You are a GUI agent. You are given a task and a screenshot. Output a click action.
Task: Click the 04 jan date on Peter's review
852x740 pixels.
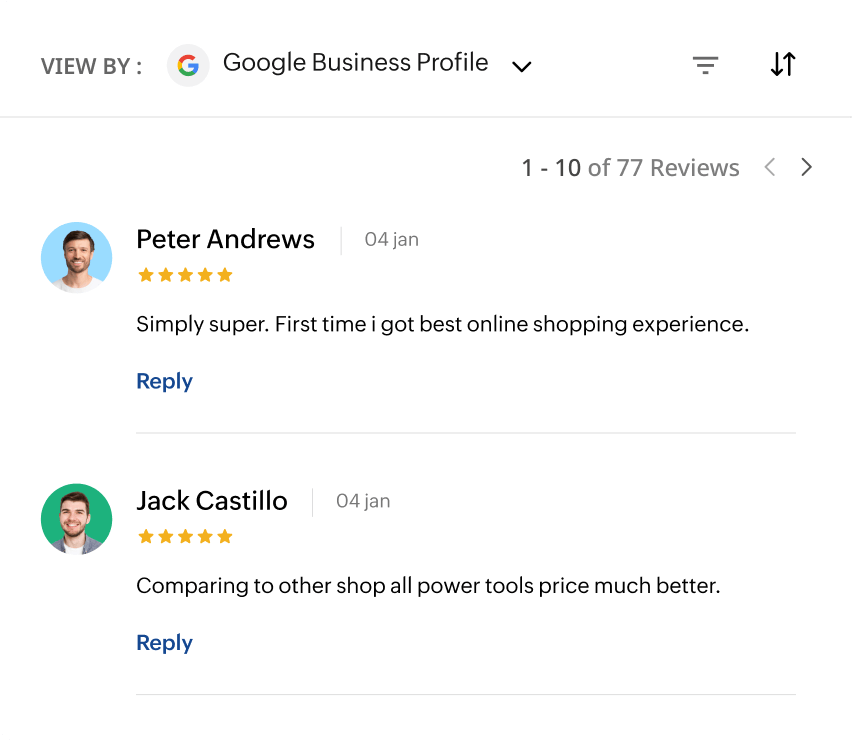391,240
